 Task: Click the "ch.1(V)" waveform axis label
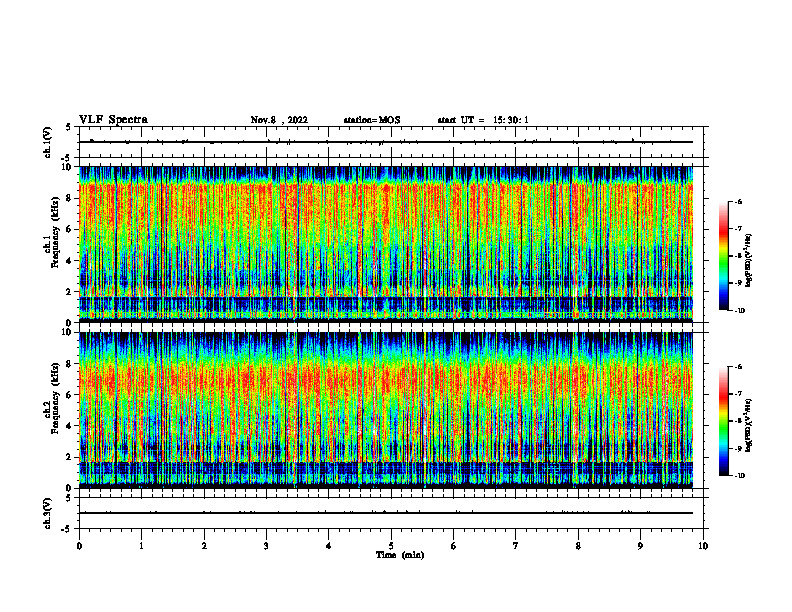(x=48, y=142)
